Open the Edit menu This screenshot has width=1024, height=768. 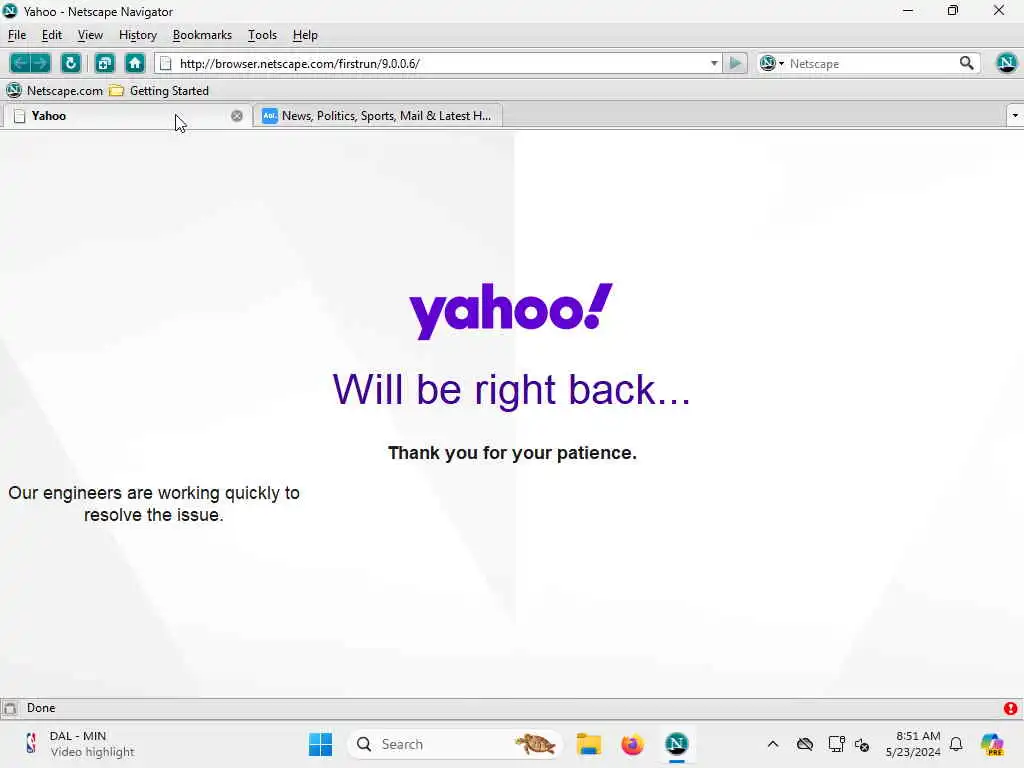[x=52, y=35]
